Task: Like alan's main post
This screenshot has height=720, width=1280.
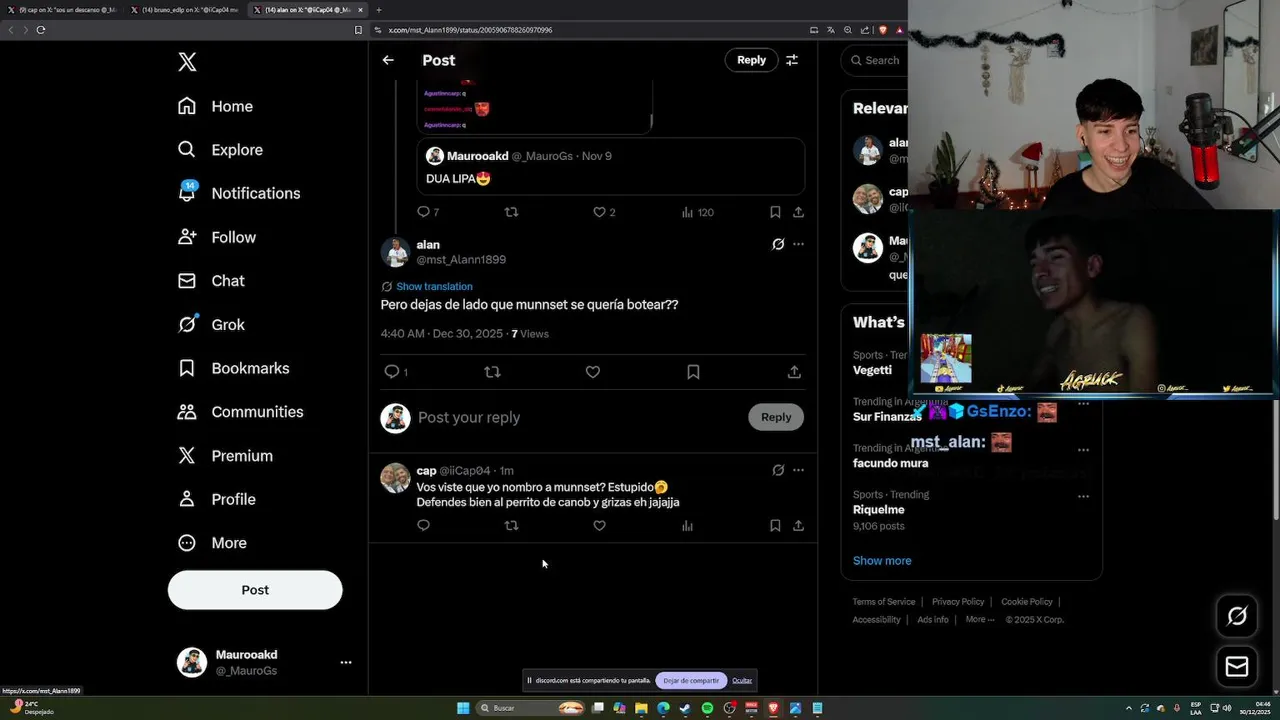Action: point(593,372)
